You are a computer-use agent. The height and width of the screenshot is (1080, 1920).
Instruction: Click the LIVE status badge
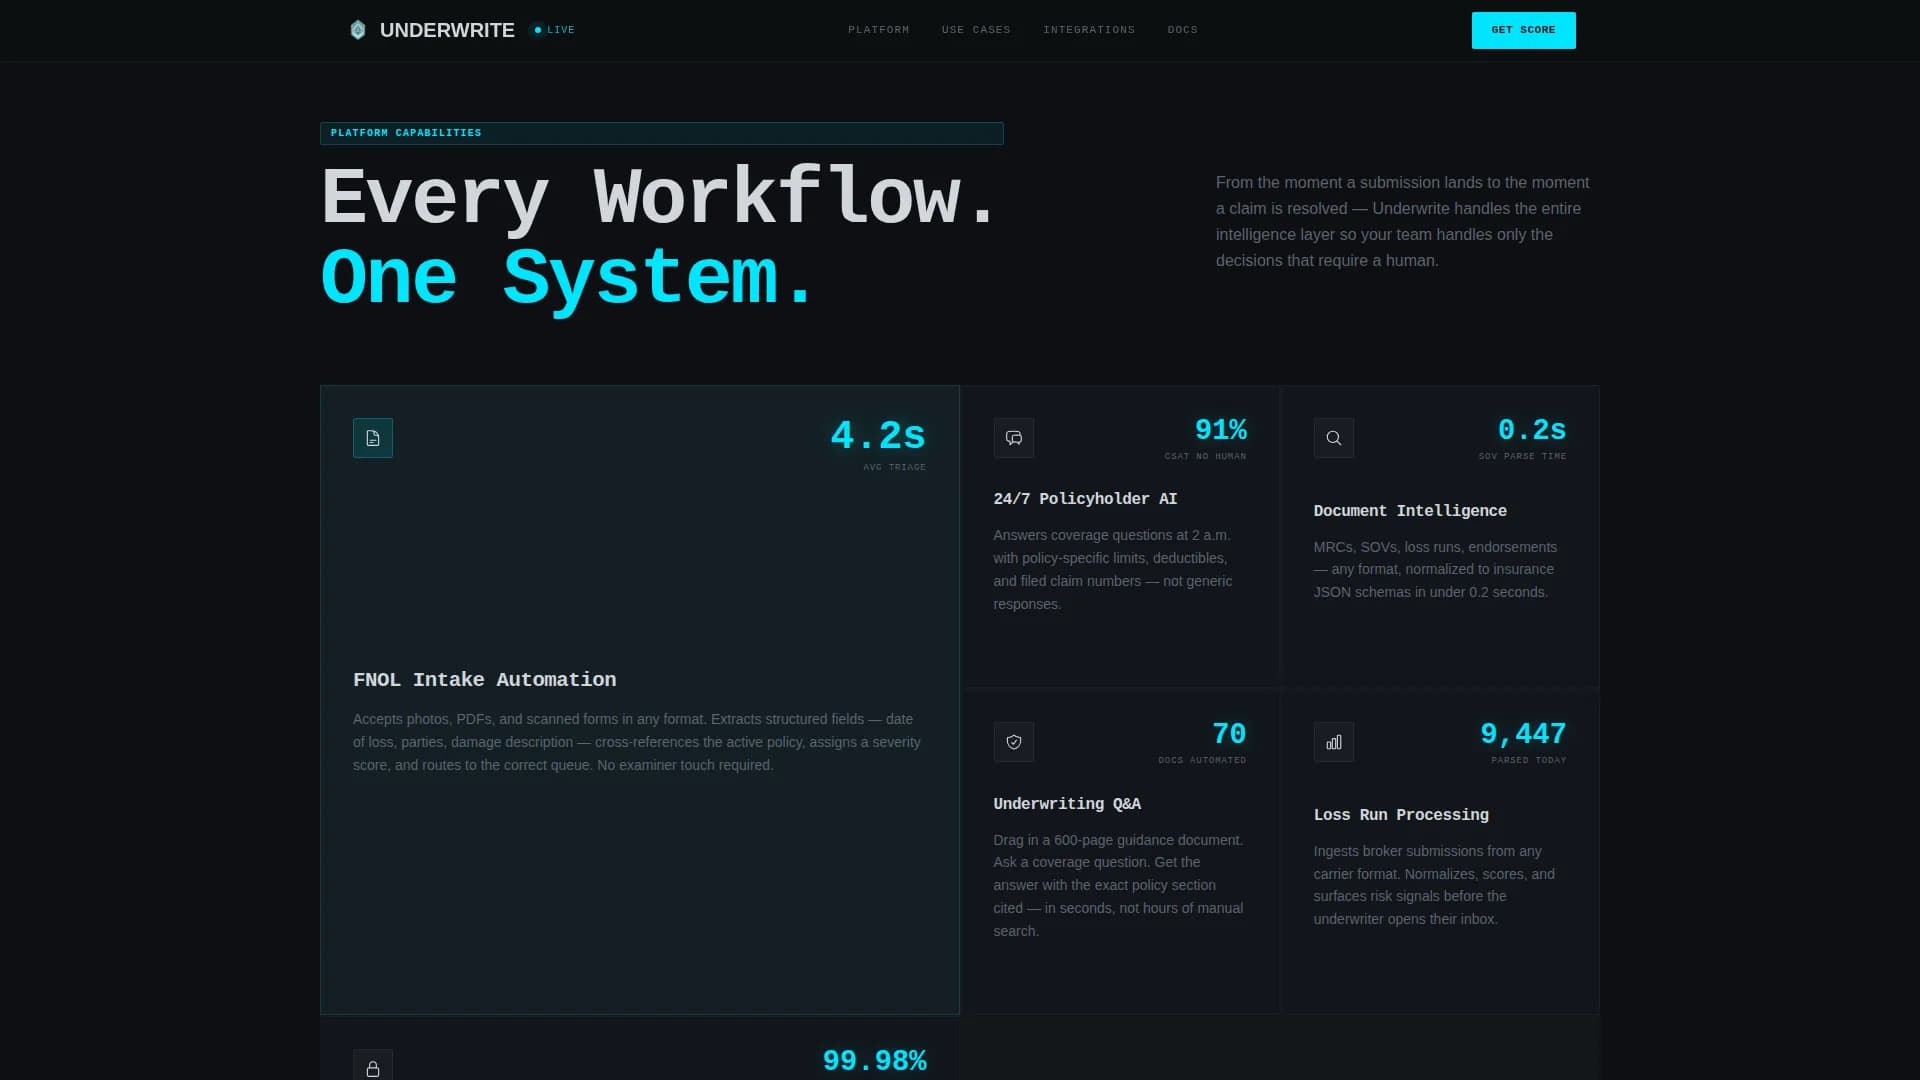(554, 30)
